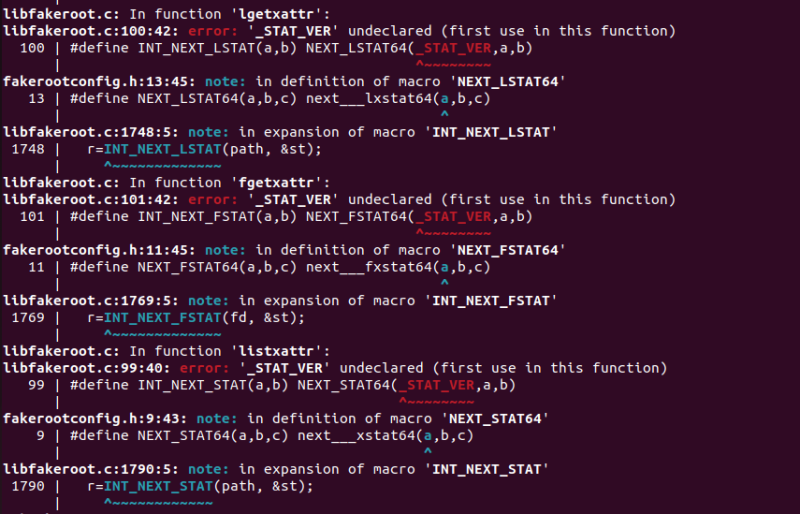
Task: Click cyan 'INT_NEXT_STAT' on line 1790
Action: [158, 486]
